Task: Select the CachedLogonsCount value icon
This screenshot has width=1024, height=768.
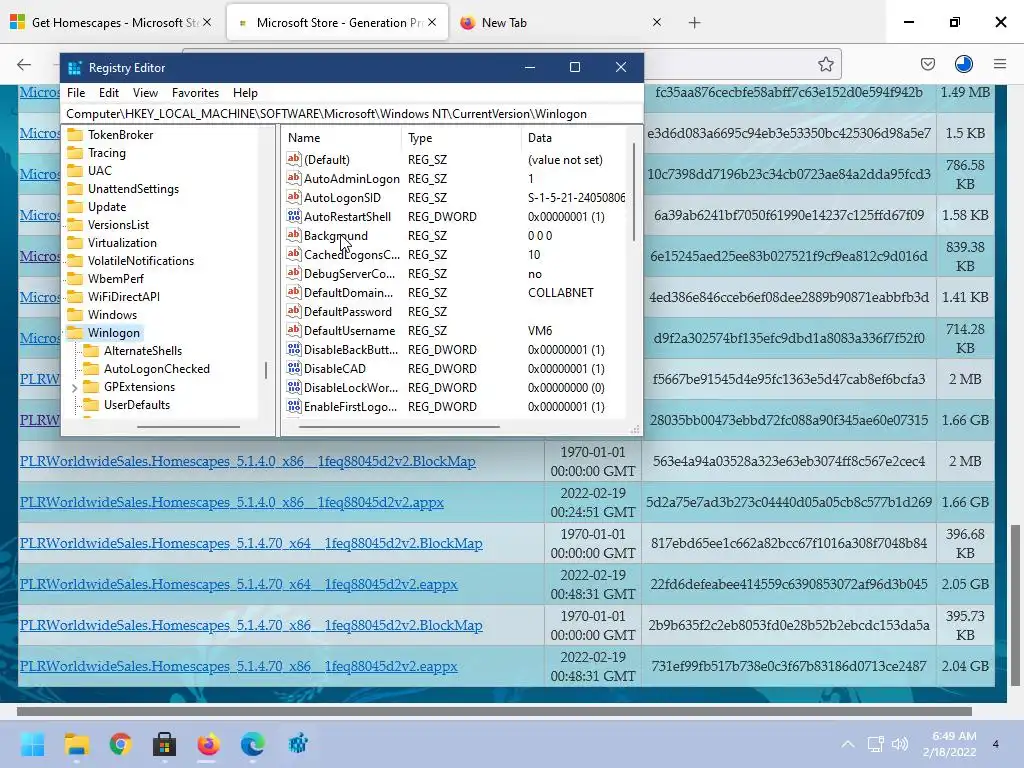Action: click(294, 254)
